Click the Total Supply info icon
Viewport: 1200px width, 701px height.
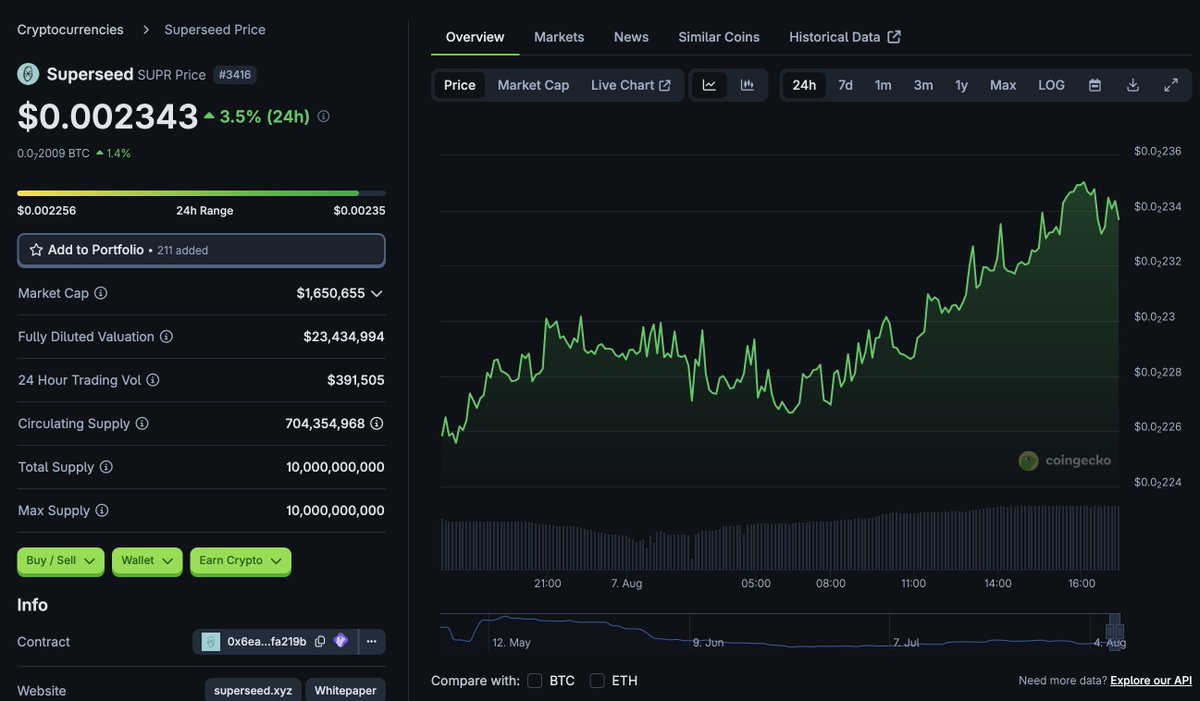[x=106, y=467]
